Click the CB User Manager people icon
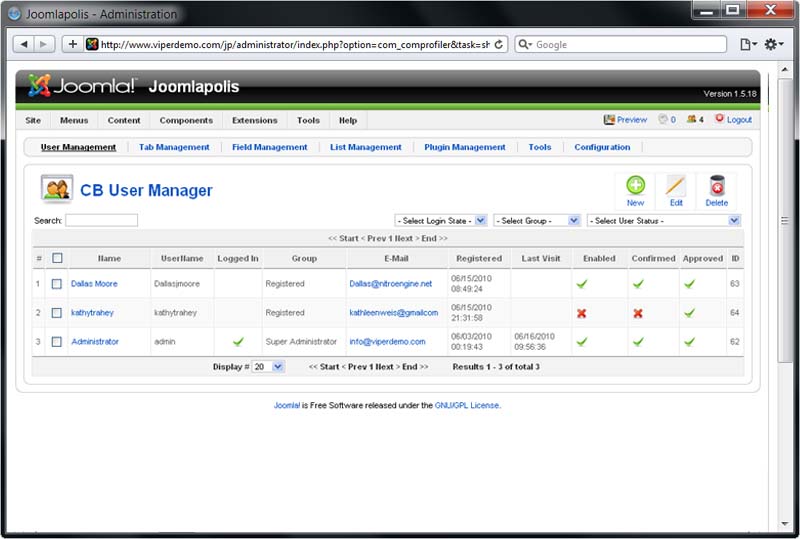The image size is (800, 539). click(57, 189)
